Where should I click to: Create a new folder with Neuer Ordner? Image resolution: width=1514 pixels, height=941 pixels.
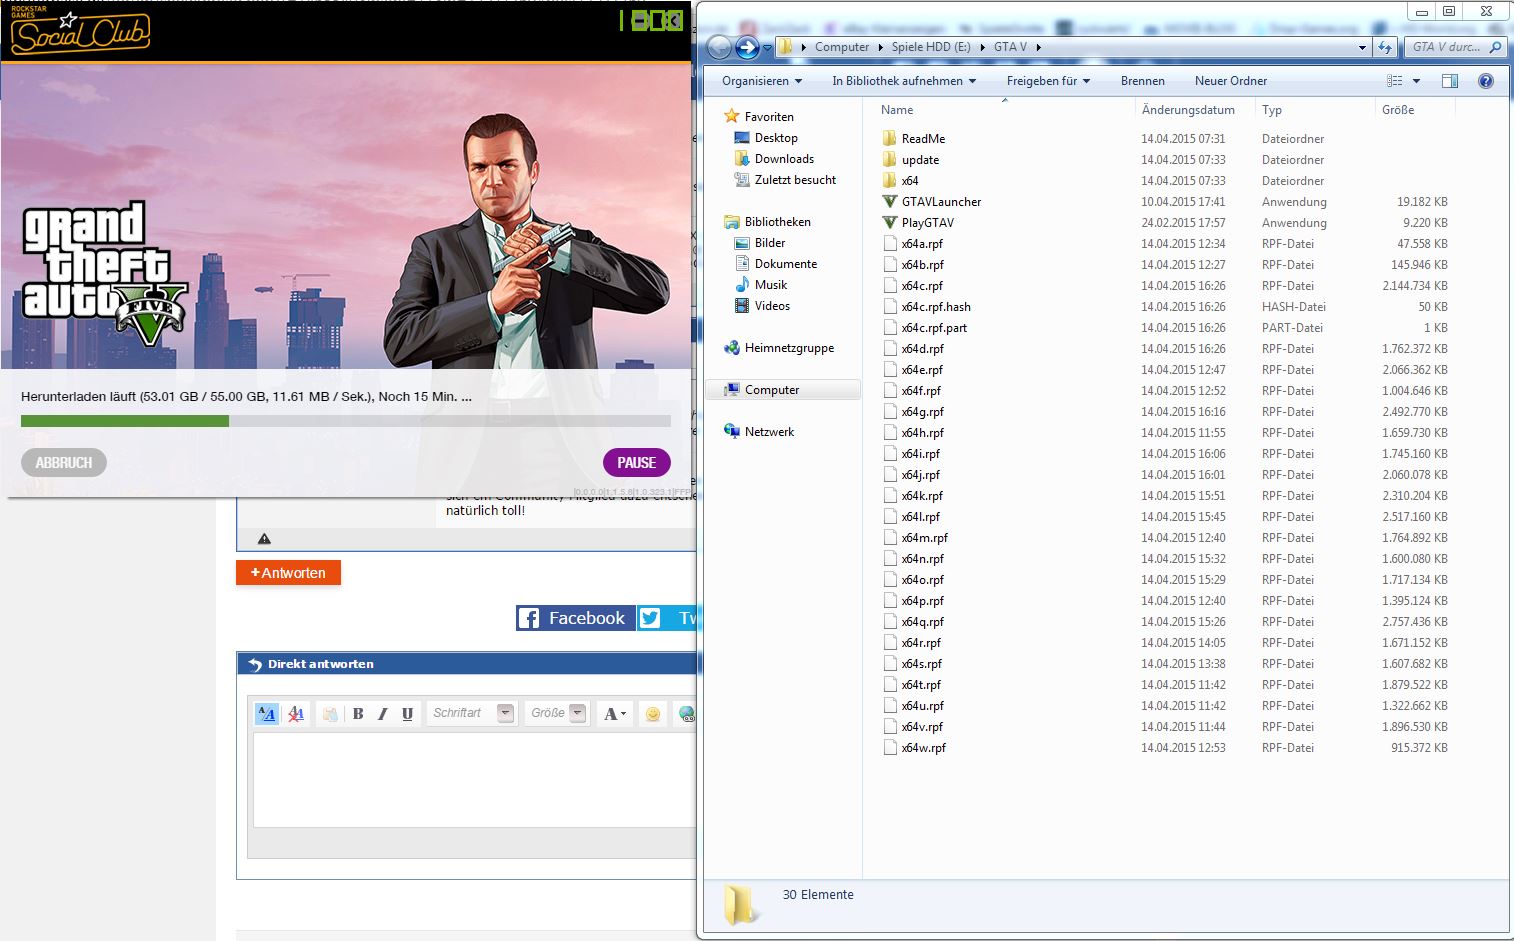point(1230,81)
